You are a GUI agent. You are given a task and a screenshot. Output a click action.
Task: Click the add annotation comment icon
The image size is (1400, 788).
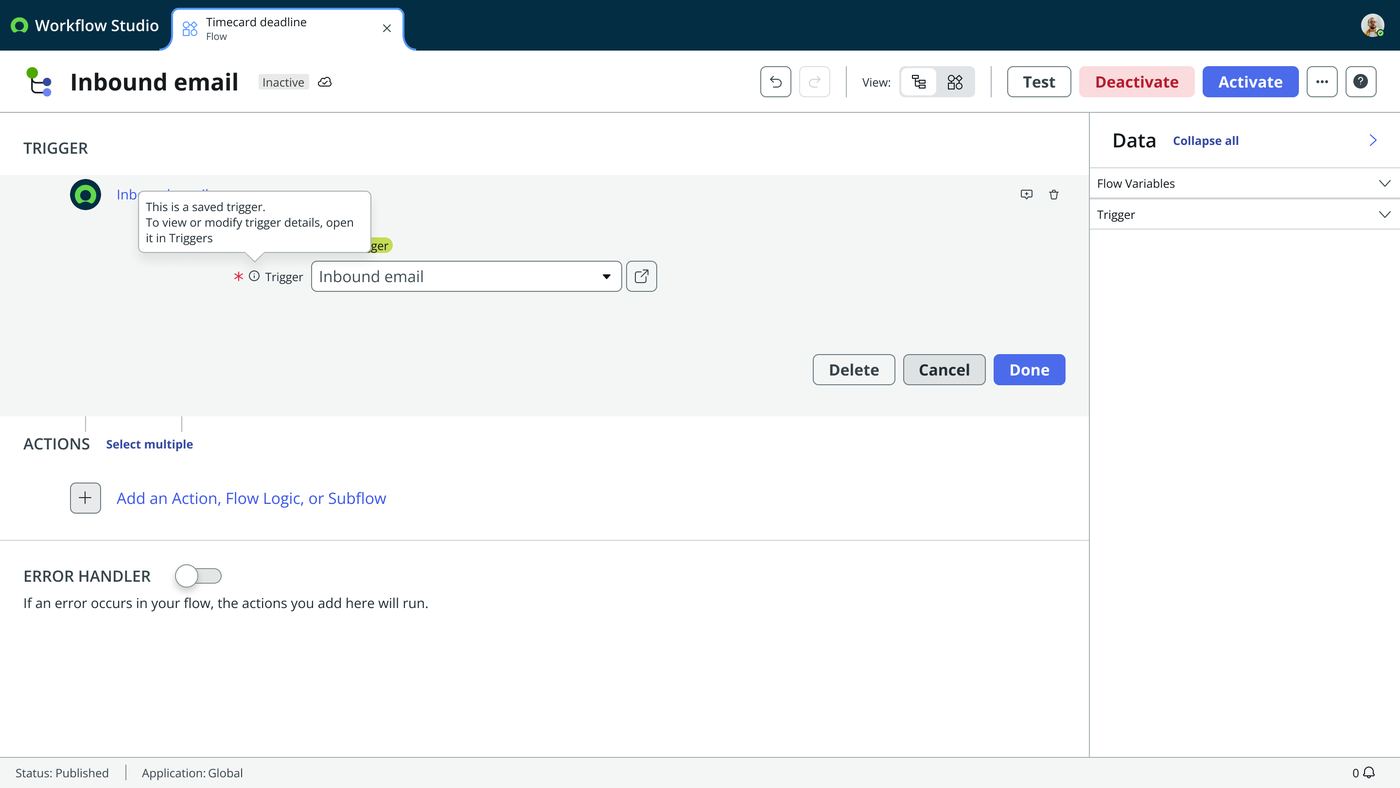coord(1026,195)
